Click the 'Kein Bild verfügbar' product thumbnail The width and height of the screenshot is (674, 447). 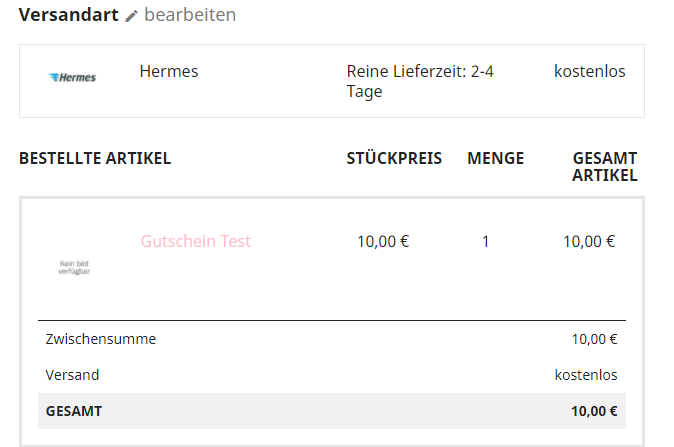(74, 266)
